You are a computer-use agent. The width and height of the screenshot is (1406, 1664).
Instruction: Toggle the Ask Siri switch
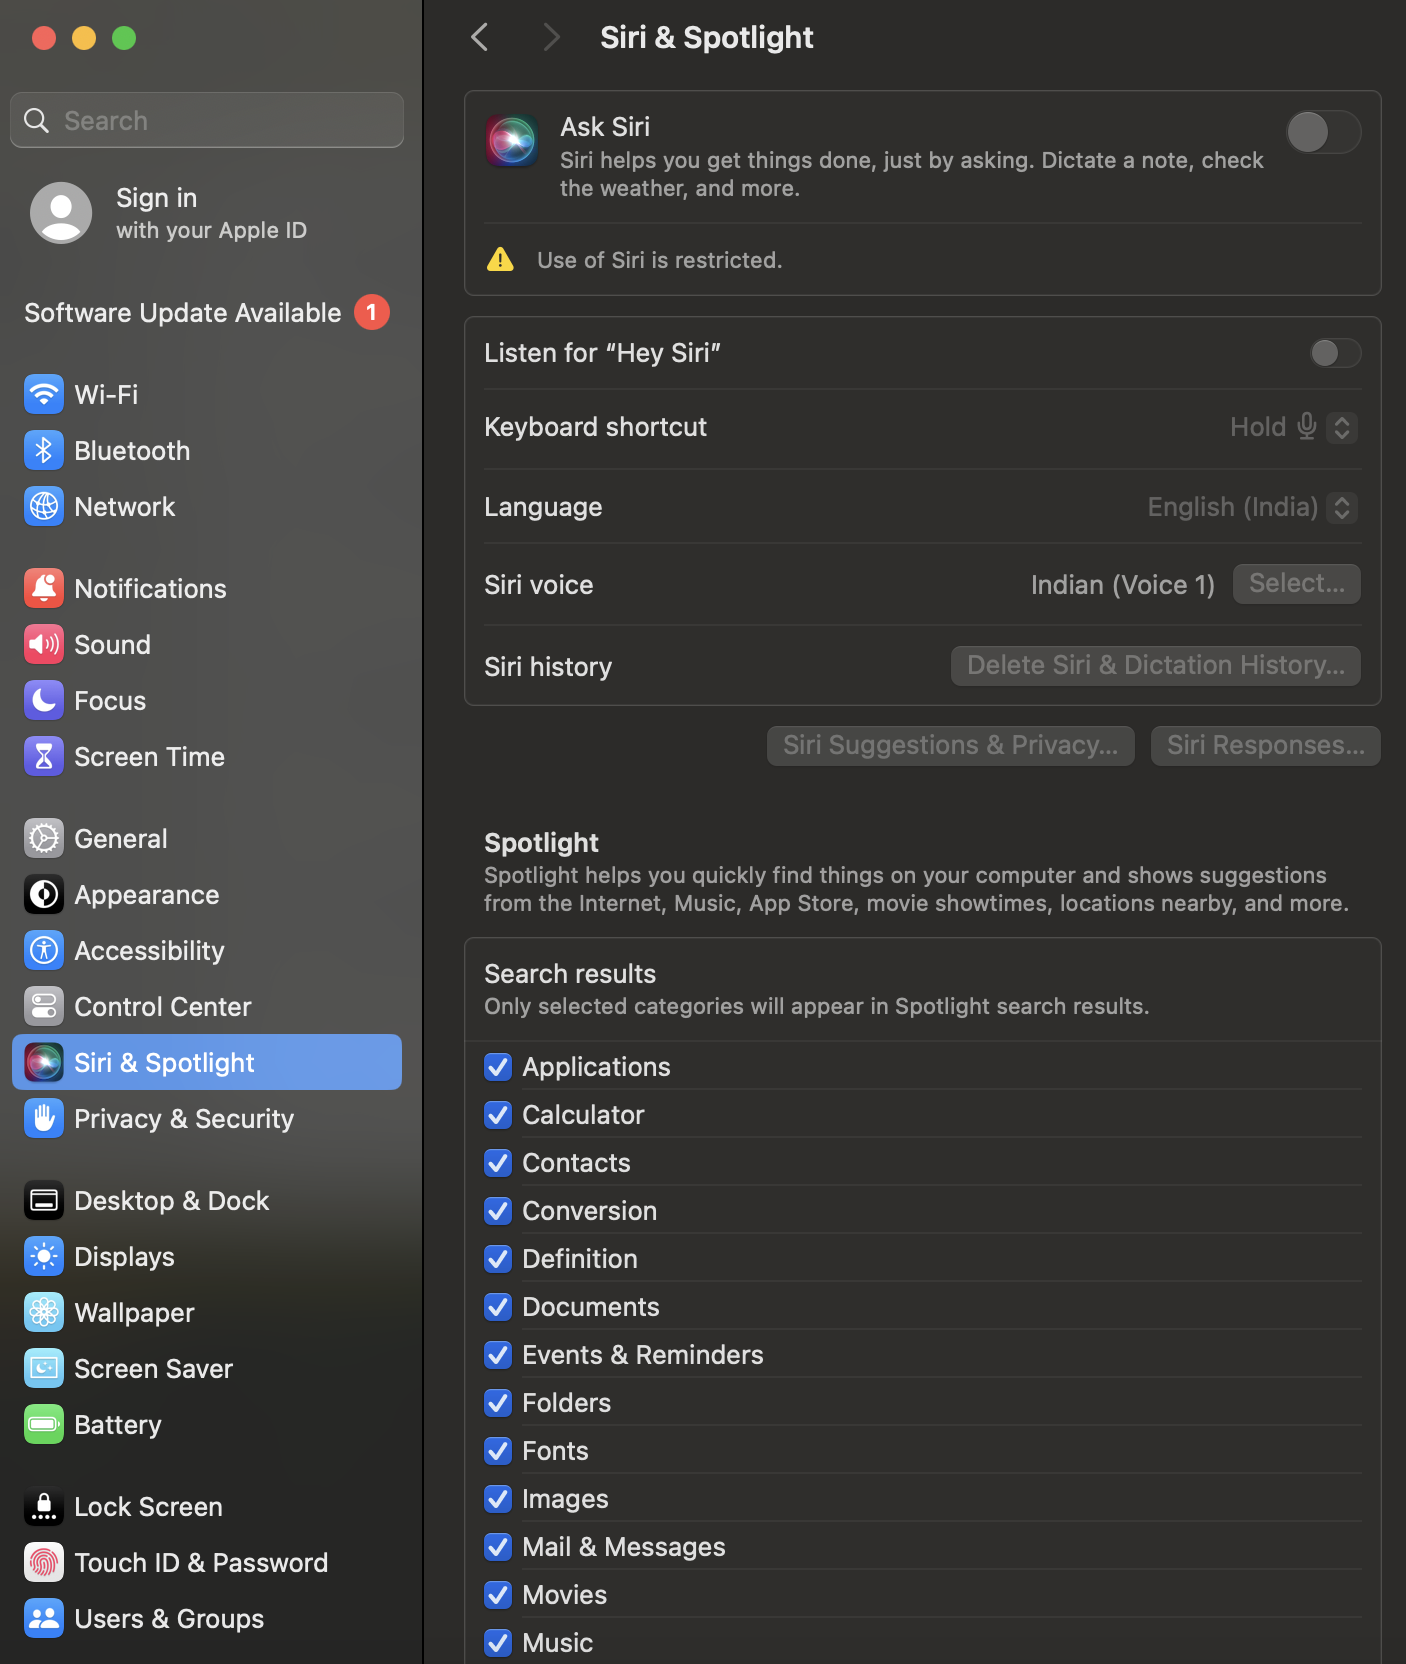1323,132
